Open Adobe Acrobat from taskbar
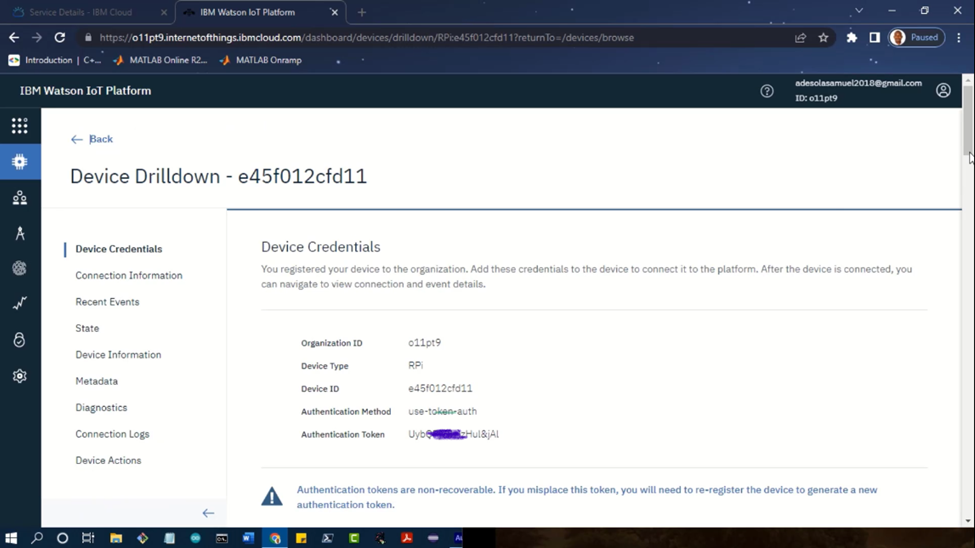This screenshot has height=548, width=975. (x=407, y=538)
